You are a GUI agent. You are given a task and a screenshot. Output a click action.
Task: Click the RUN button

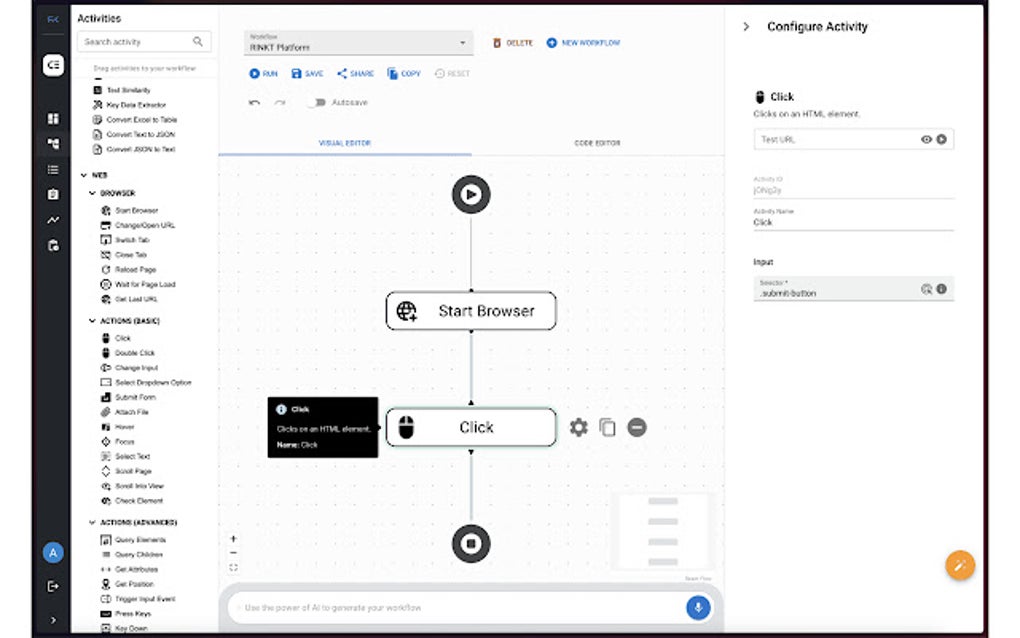pyautogui.click(x=262, y=73)
